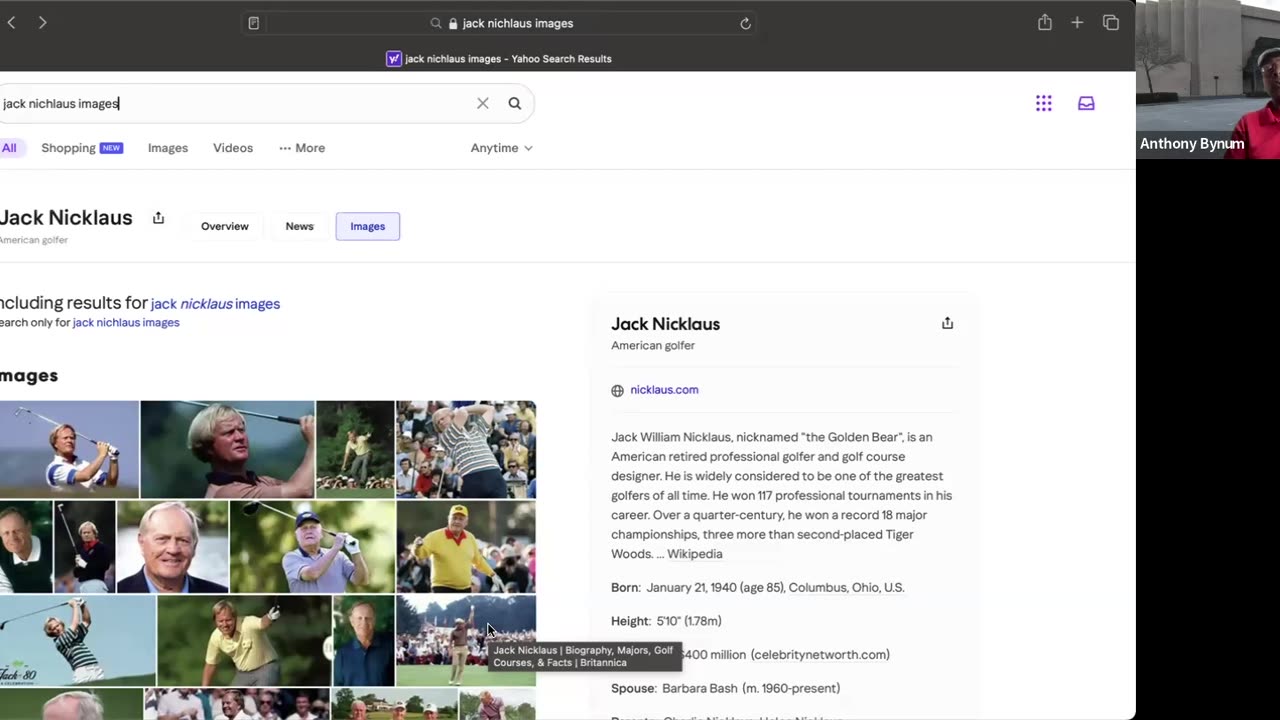Open the striped shirt golfer with crowd image
1280x720 pixels.
point(466,449)
